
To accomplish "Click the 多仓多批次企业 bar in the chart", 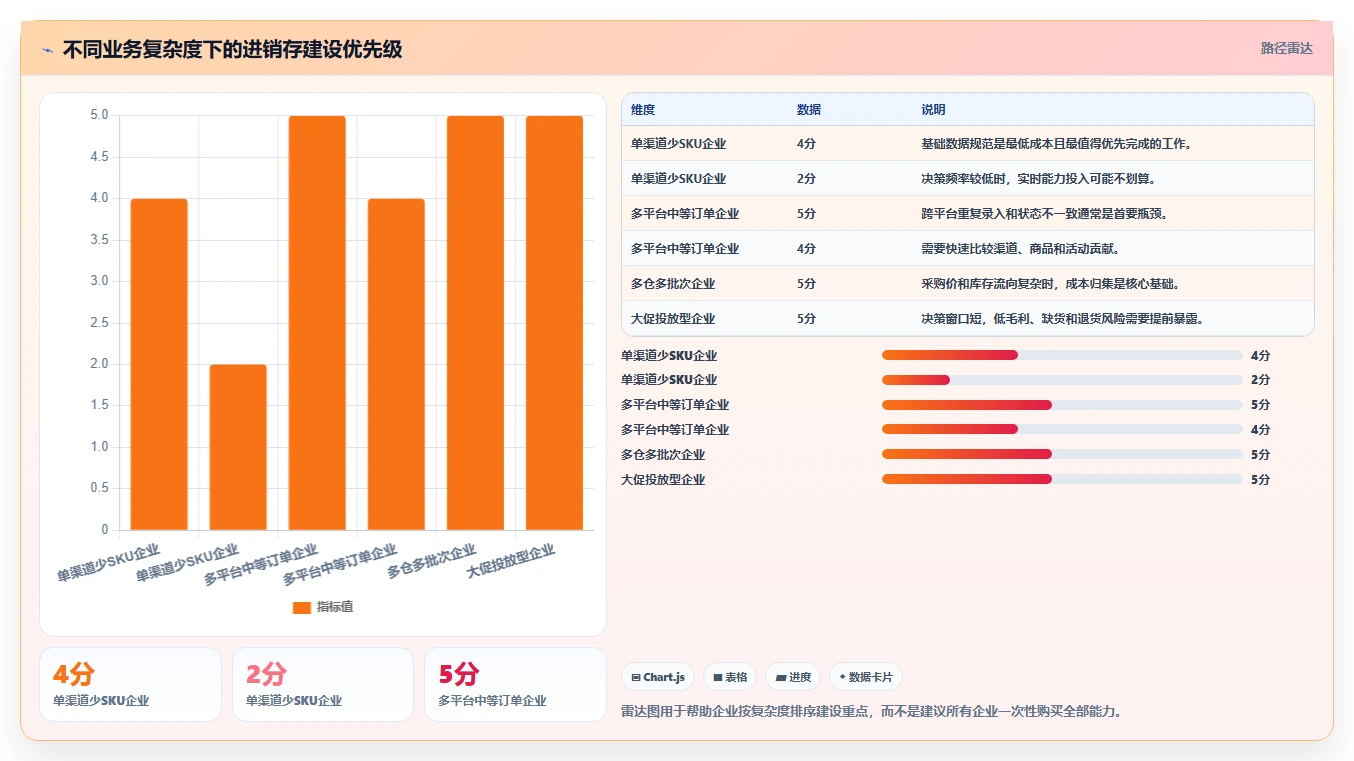I will pos(475,323).
